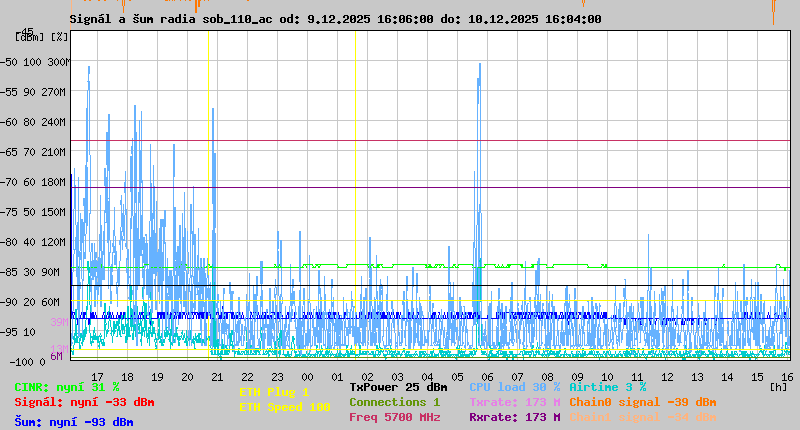Click the hour '17' x-axis label
Image resolution: width=800 pixels, height=430 pixels.
pyautogui.click(x=97, y=377)
